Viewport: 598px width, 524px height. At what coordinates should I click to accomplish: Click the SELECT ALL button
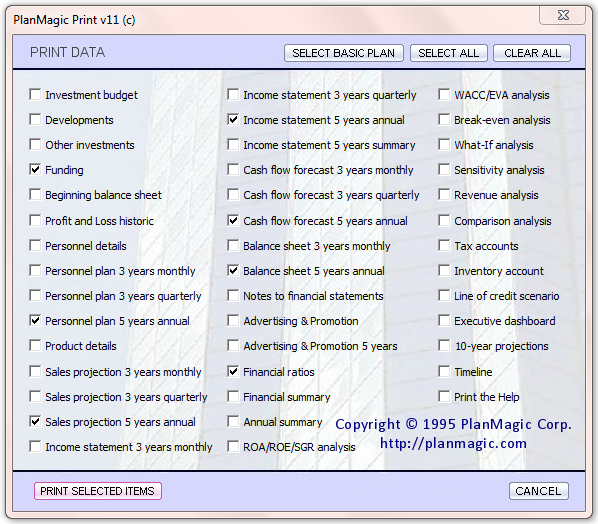click(x=448, y=53)
